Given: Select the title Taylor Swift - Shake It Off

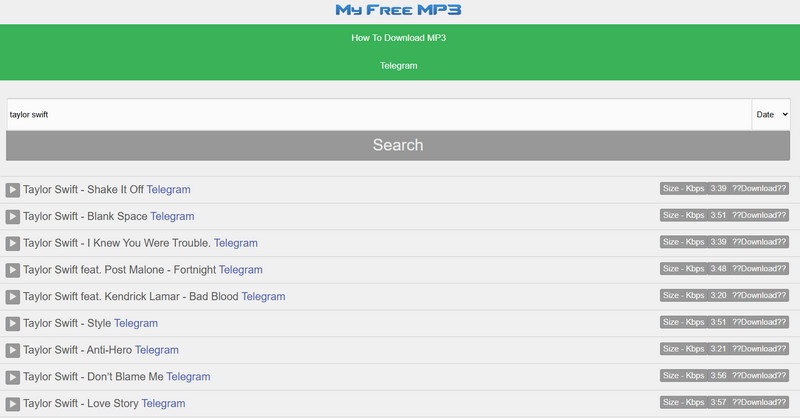Looking at the screenshot, I should [83, 189].
